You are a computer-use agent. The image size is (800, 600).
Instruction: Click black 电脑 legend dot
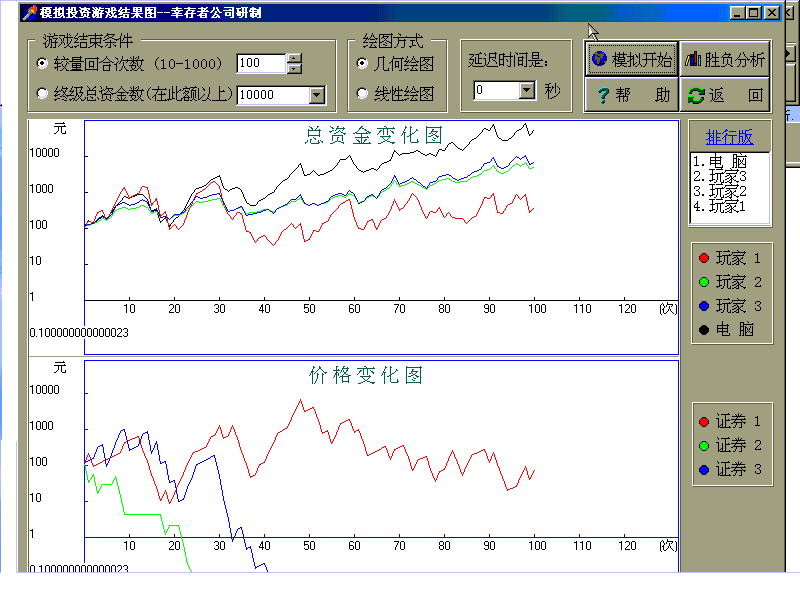pyautogui.click(x=704, y=330)
